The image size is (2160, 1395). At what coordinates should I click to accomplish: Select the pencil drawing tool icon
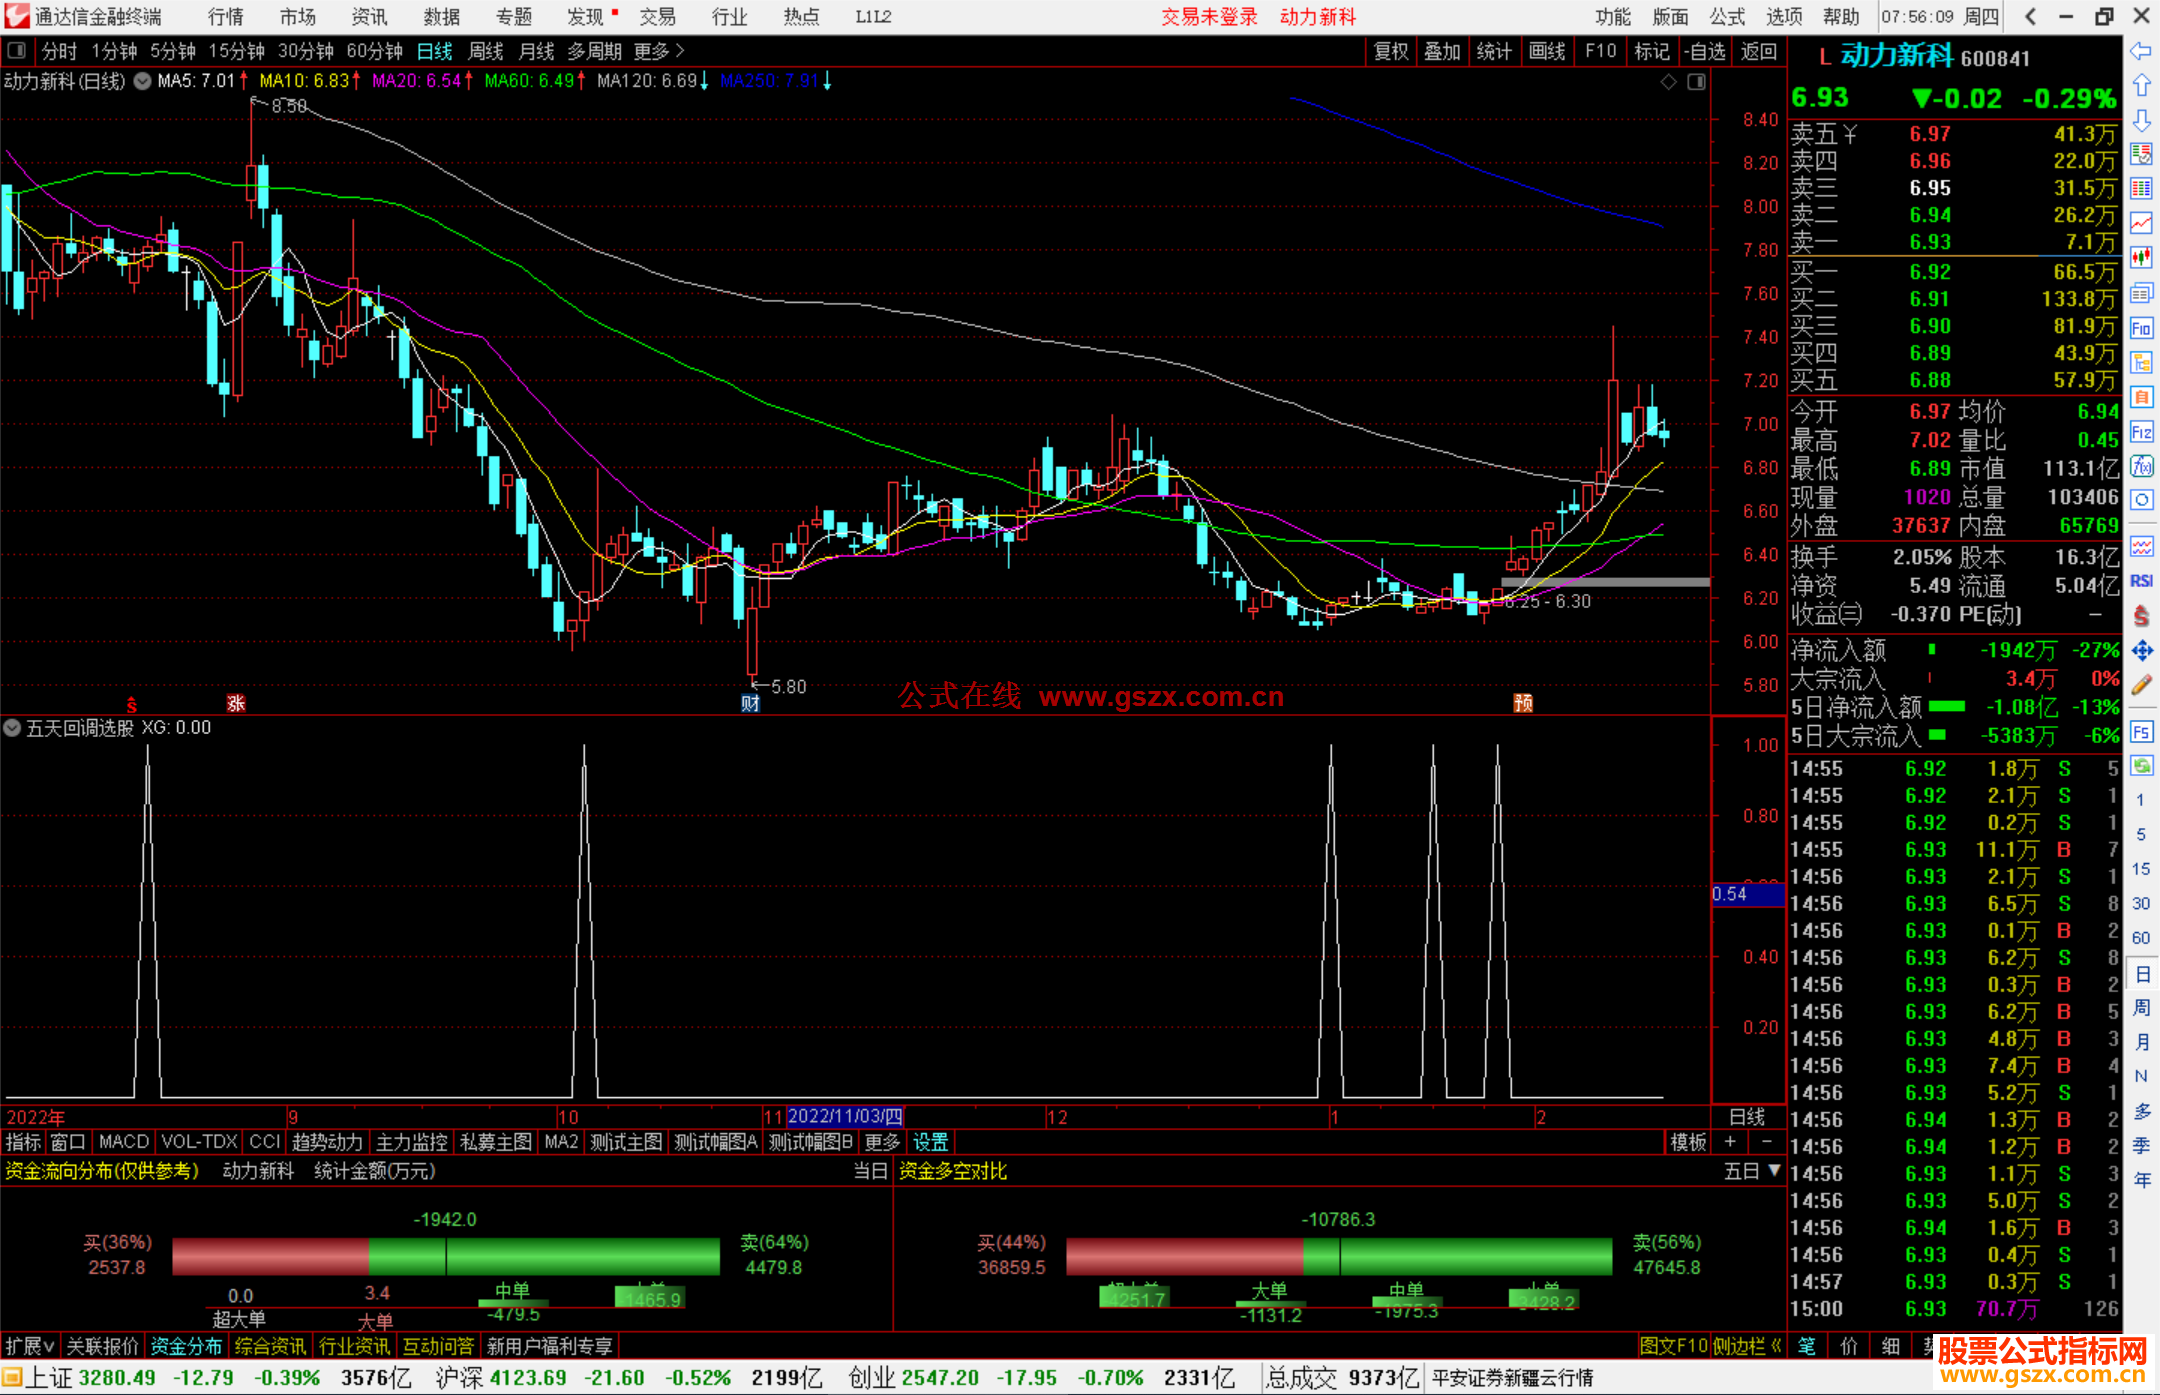coord(2141,685)
